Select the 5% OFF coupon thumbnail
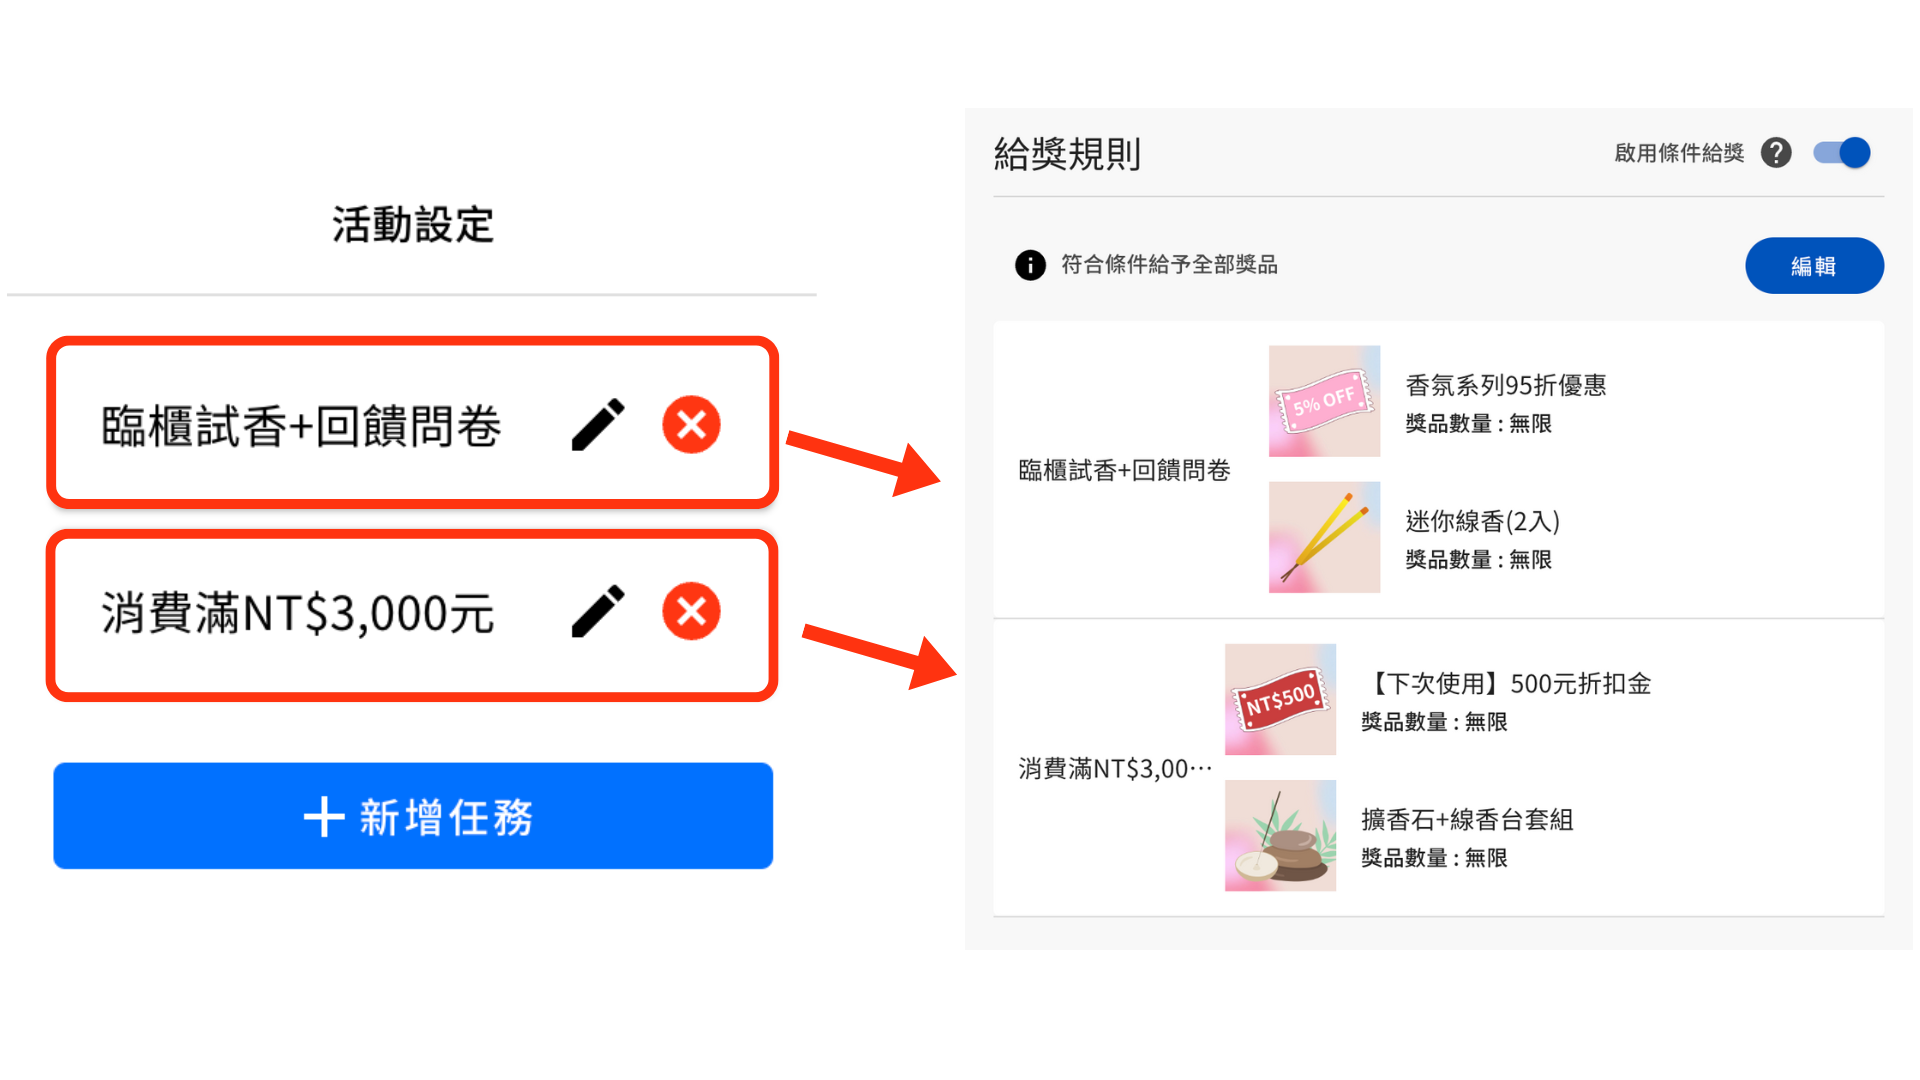 click(1324, 401)
